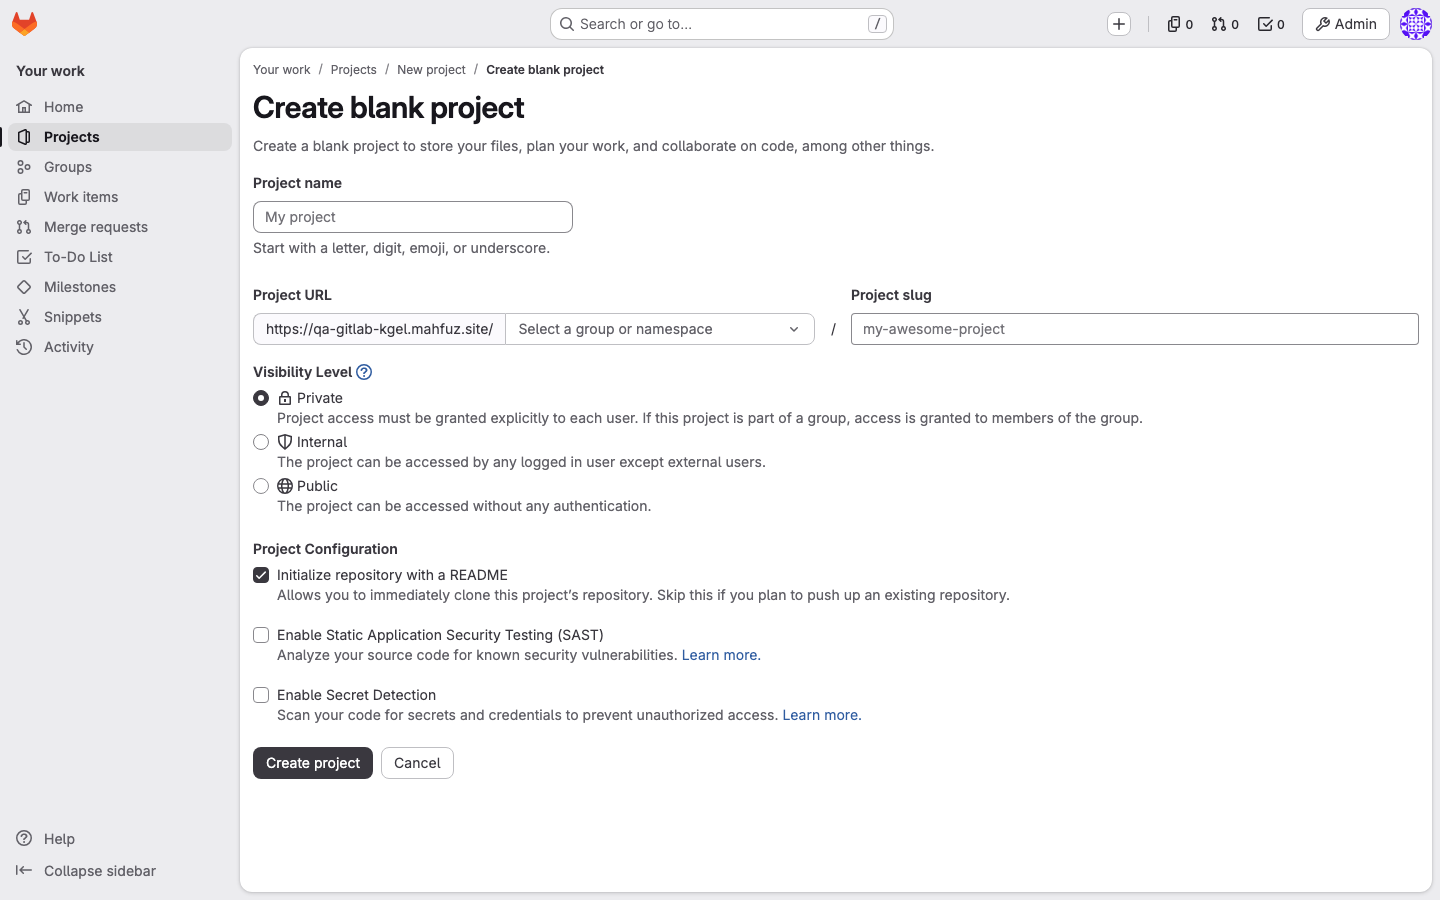Focus the Search or go to field
The height and width of the screenshot is (900, 1440).
(x=722, y=24)
